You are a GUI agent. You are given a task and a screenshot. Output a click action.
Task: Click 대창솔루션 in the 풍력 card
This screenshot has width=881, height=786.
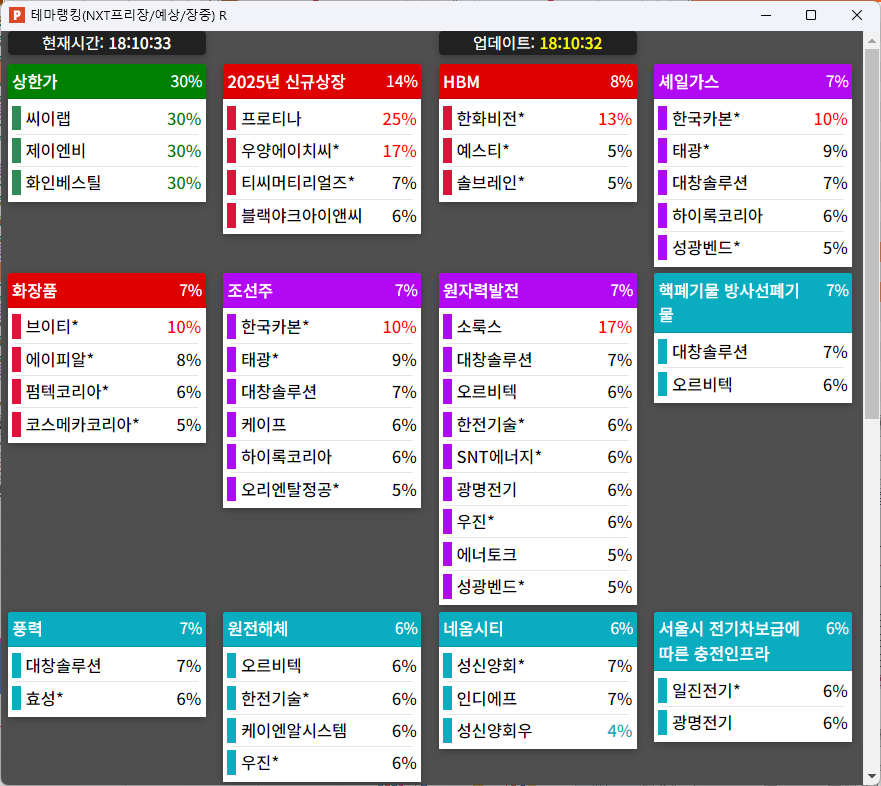coord(107,666)
